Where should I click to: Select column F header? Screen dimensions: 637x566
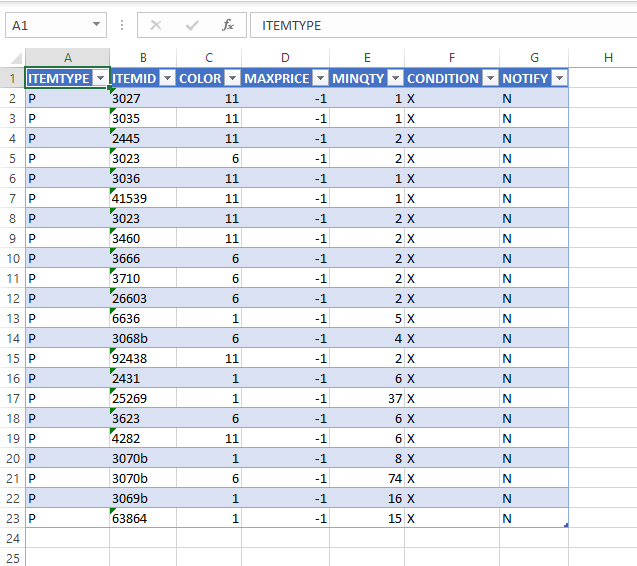[452, 58]
